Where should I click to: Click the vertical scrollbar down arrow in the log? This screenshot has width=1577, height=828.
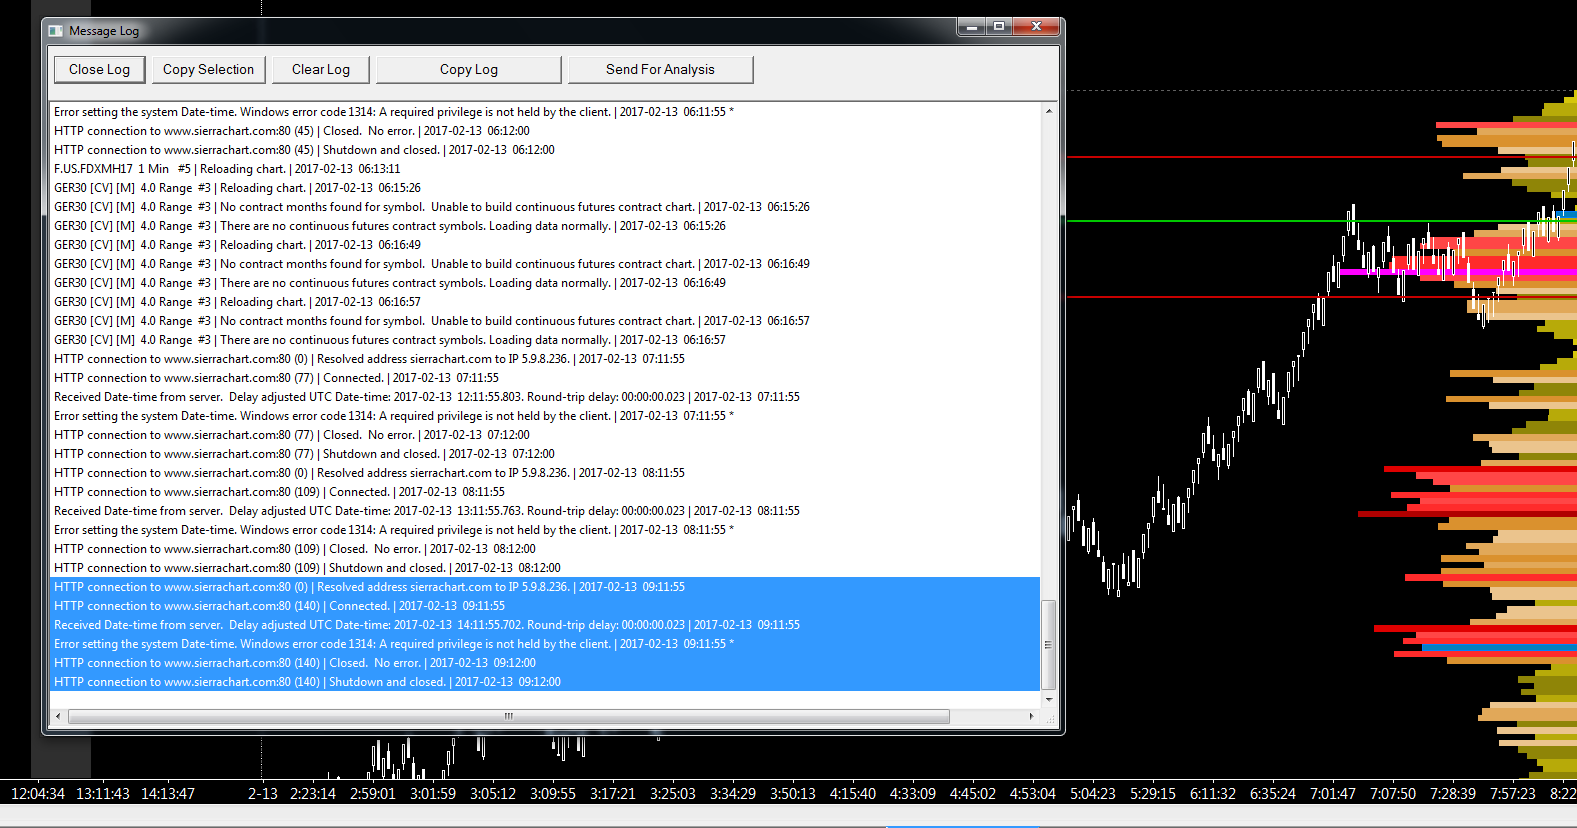(1048, 700)
